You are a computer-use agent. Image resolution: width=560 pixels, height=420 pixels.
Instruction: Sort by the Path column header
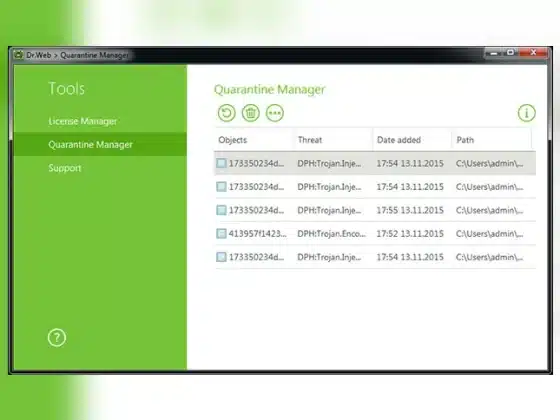click(465, 140)
